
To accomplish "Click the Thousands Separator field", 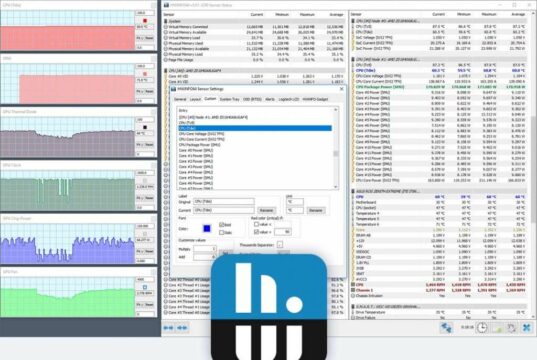I will point(280,245).
